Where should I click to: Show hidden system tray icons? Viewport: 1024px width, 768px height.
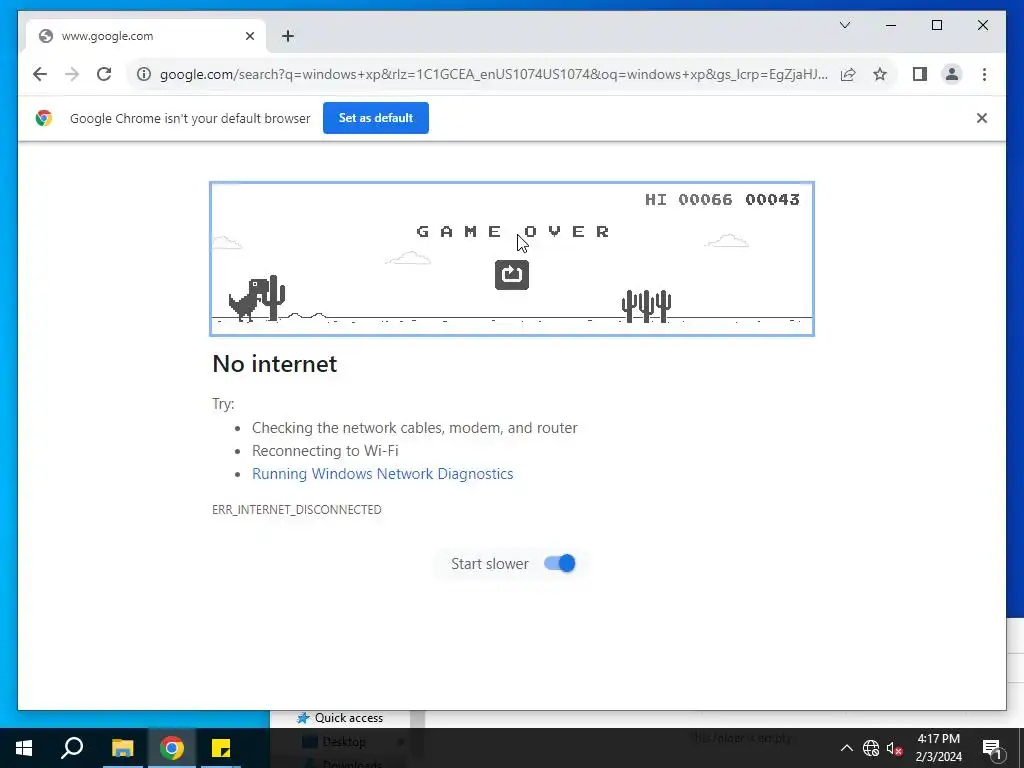(x=846, y=748)
